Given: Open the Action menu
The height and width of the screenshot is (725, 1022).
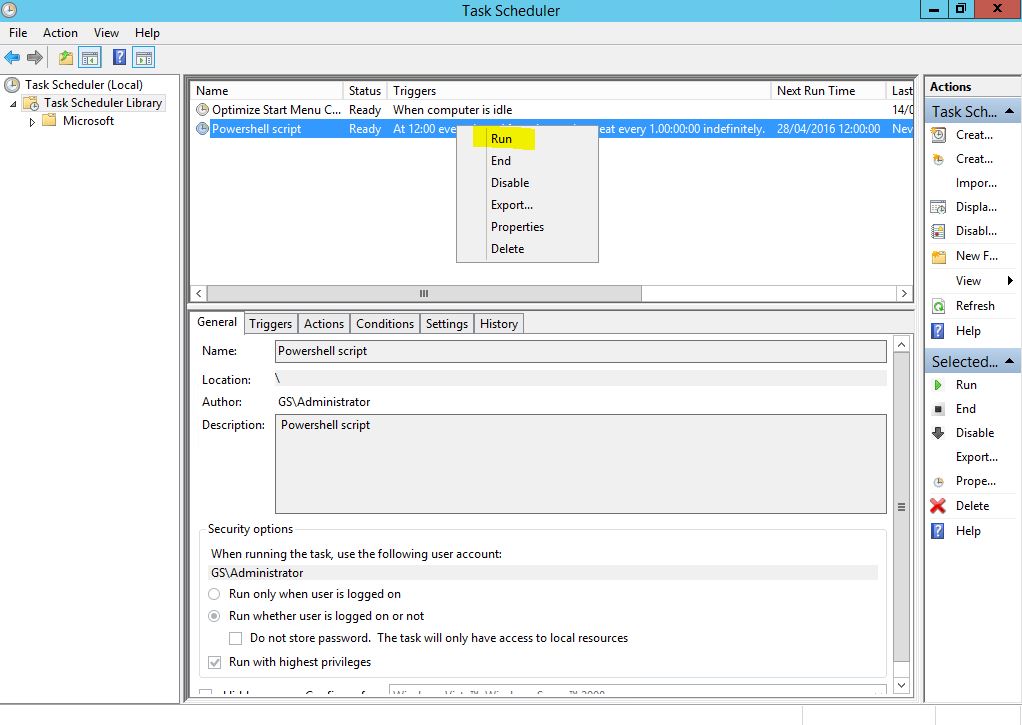Looking at the screenshot, I should pos(60,33).
